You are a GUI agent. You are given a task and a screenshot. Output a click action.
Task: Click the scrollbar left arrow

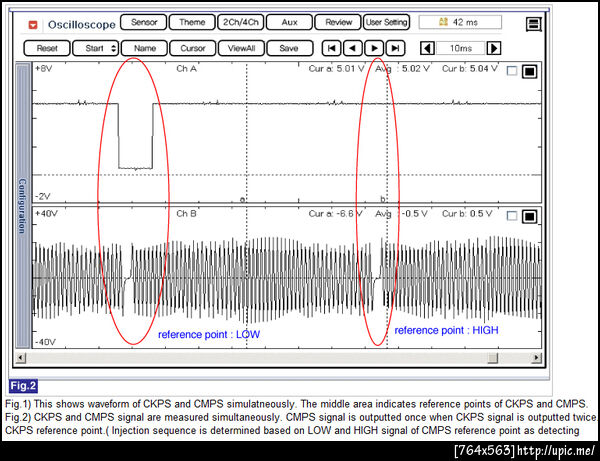[x=21, y=358]
